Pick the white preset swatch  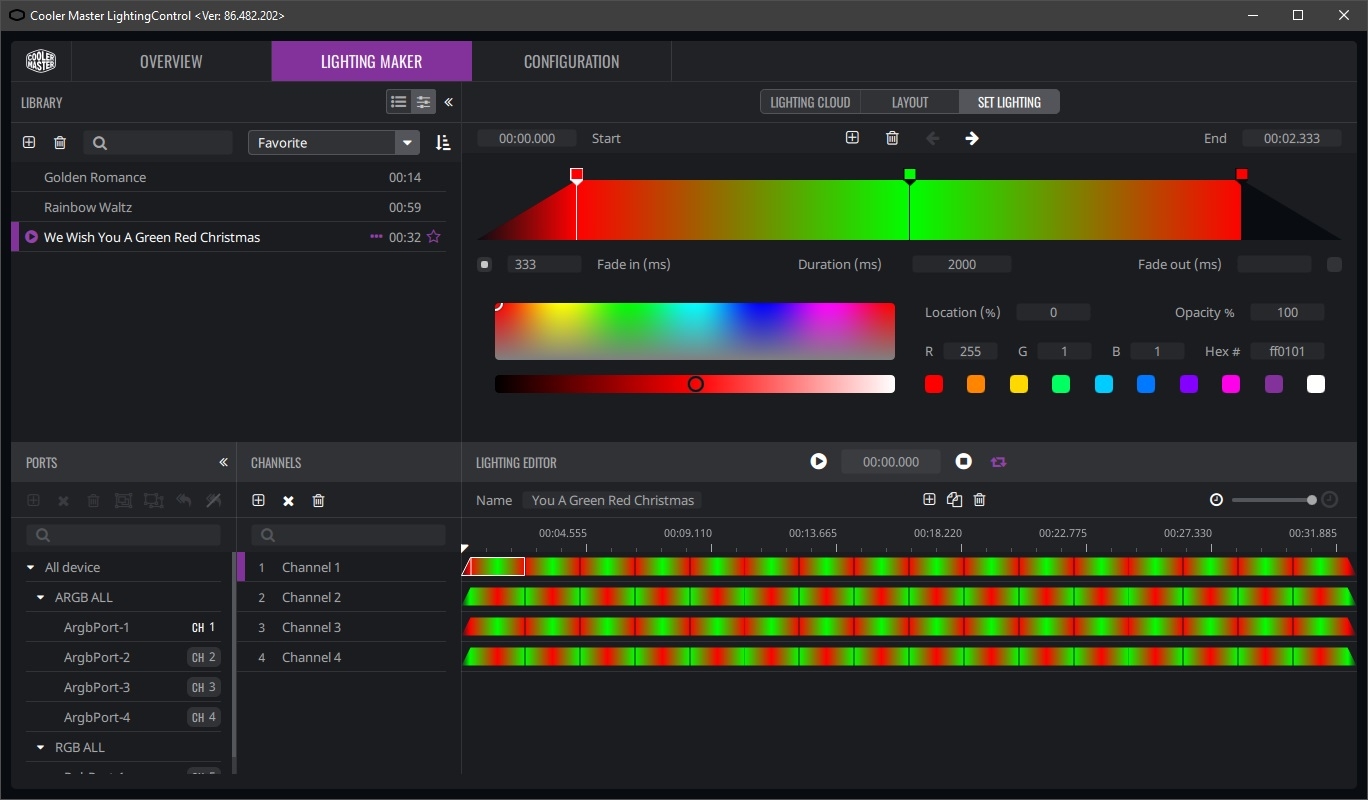click(1316, 384)
